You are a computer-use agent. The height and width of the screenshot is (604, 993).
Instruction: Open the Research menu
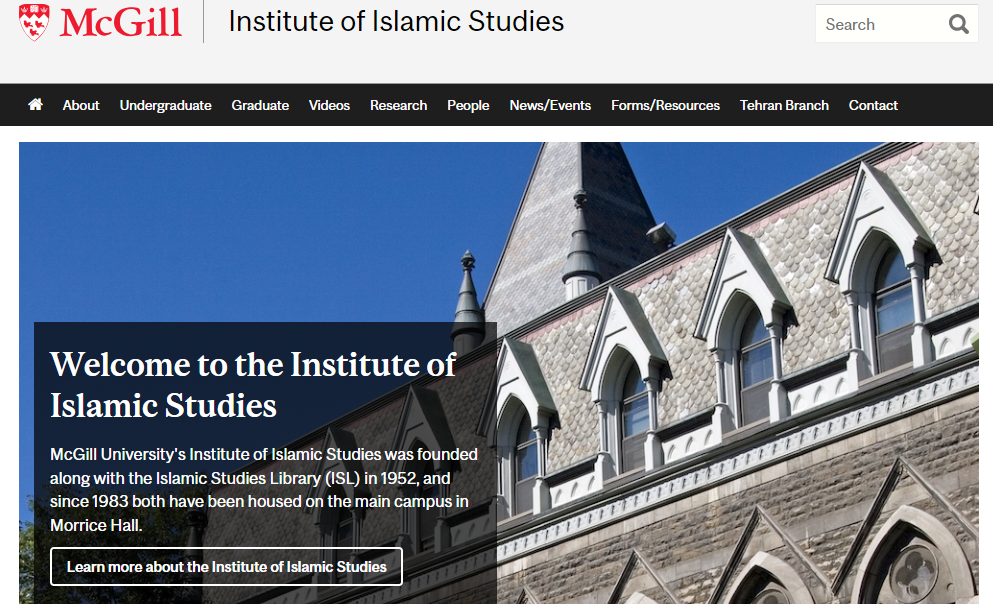point(398,105)
